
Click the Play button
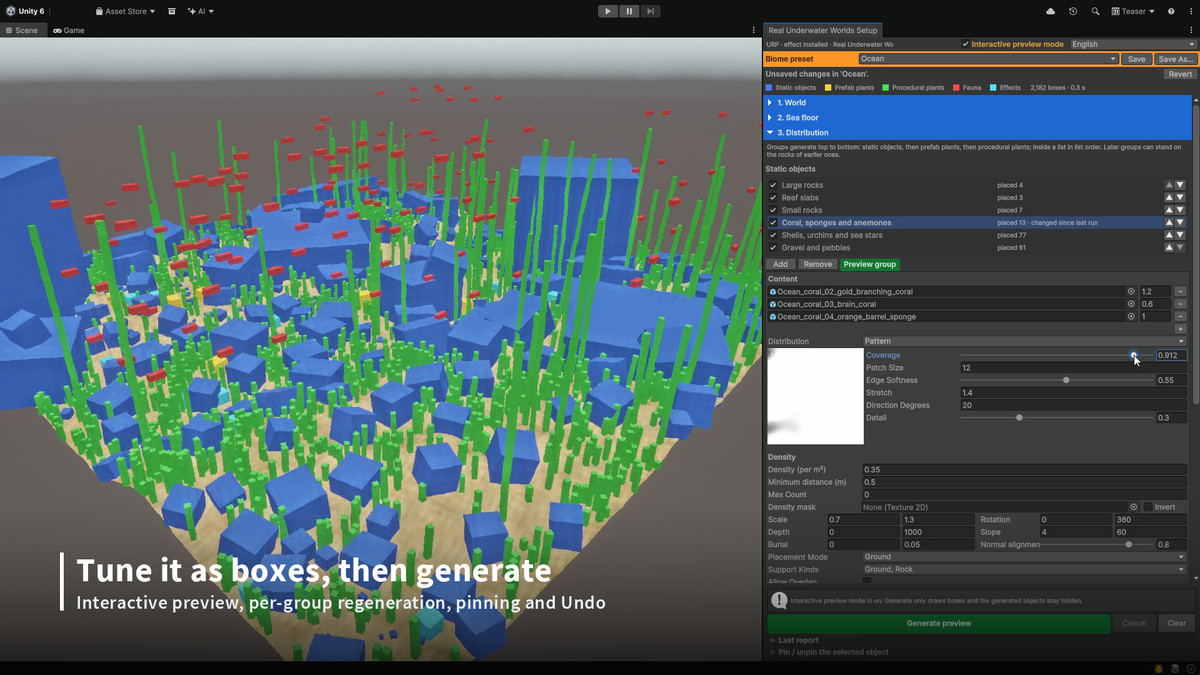pyautogui.click(x=608, y=11)
